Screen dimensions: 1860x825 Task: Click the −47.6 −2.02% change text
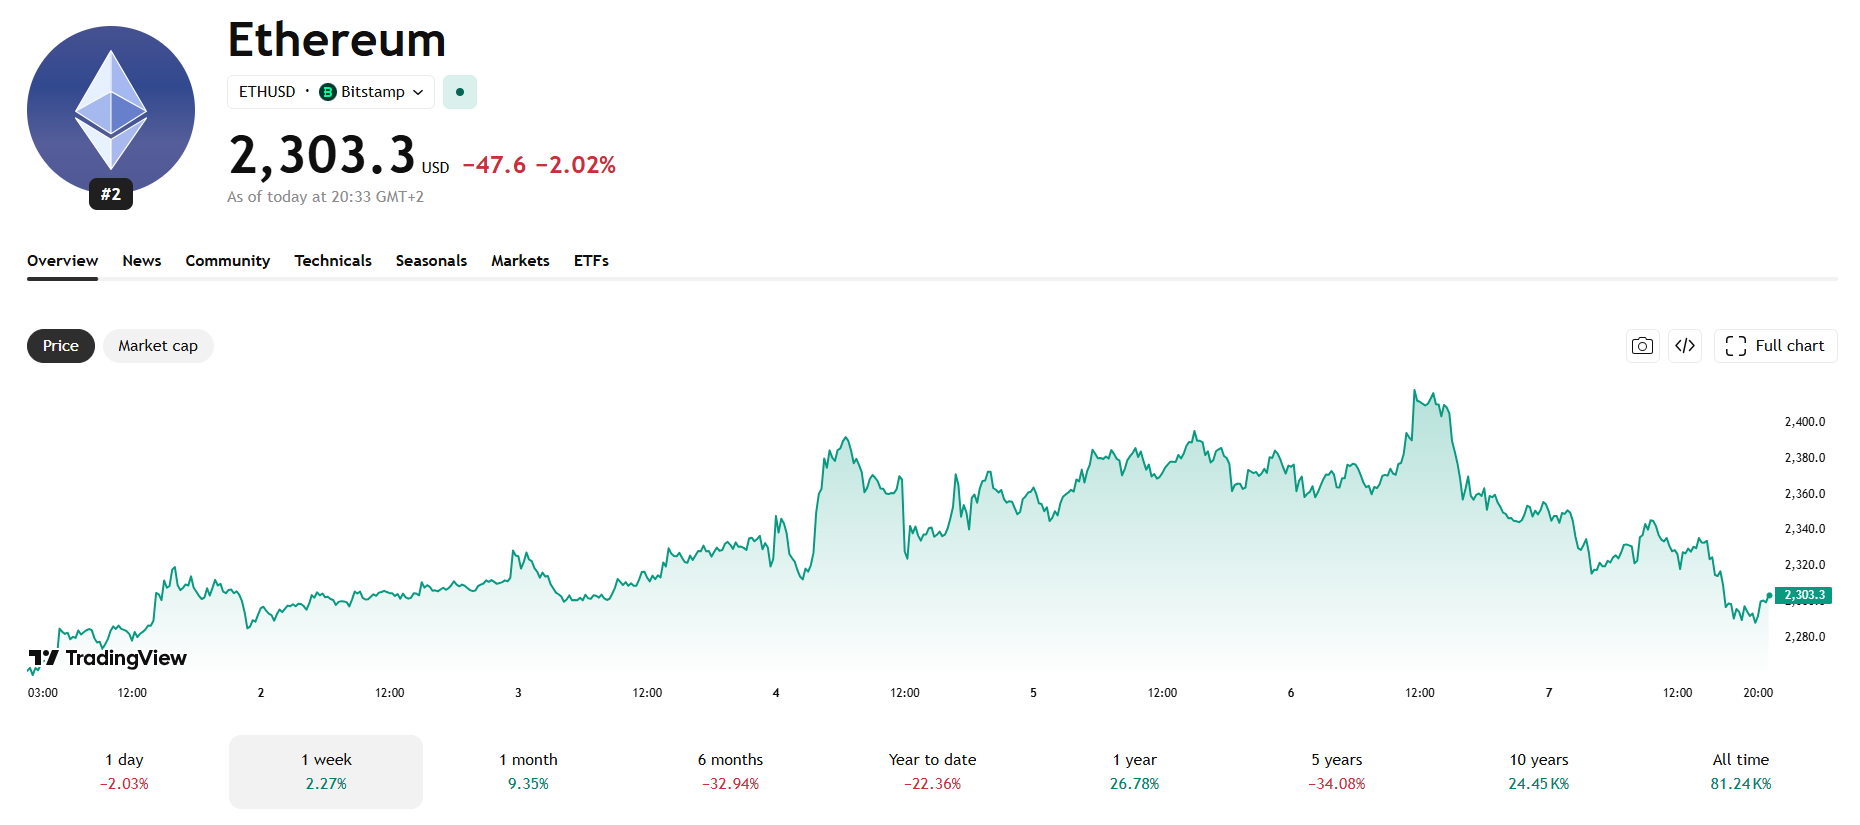point(539,165)
